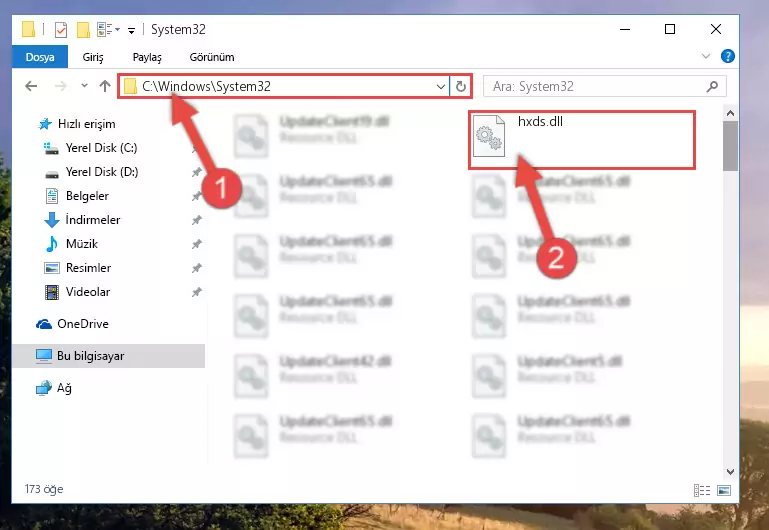Expand the ribbon with the chevron
Viewport: 769px width, 530px height.
(706, 56)
